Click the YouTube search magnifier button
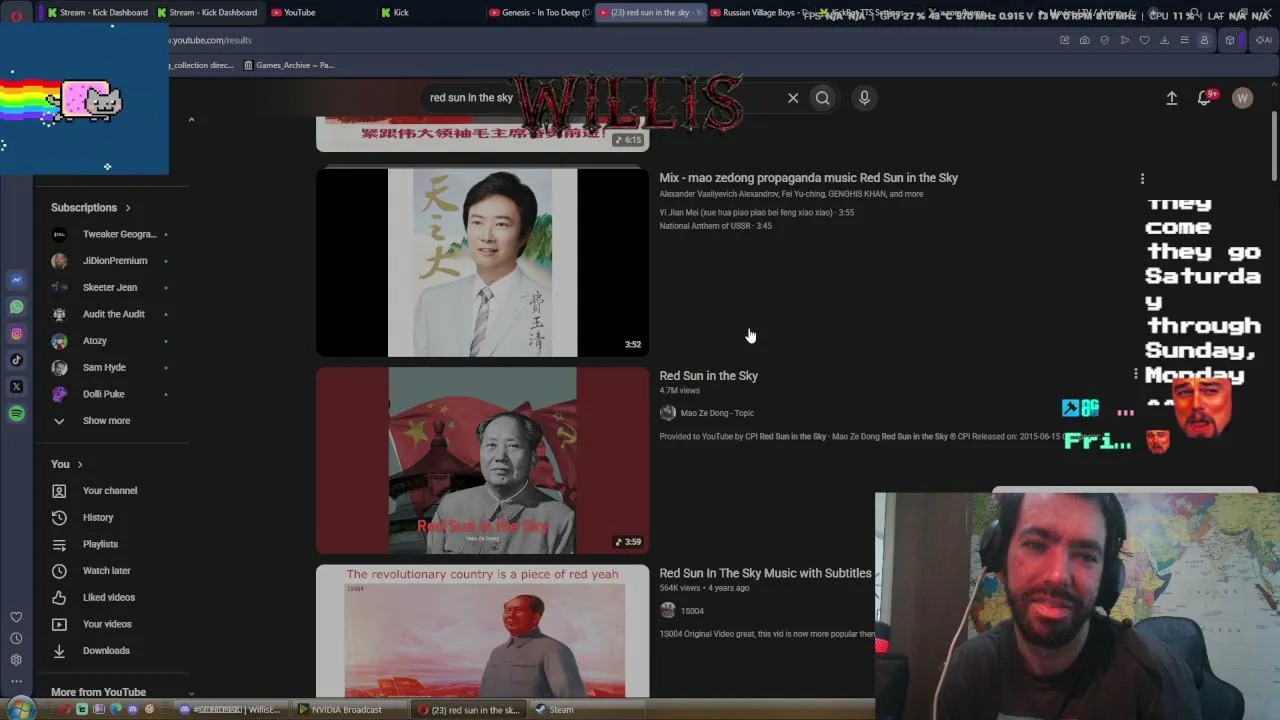1280x720 pixels. [x=822, y=98]
